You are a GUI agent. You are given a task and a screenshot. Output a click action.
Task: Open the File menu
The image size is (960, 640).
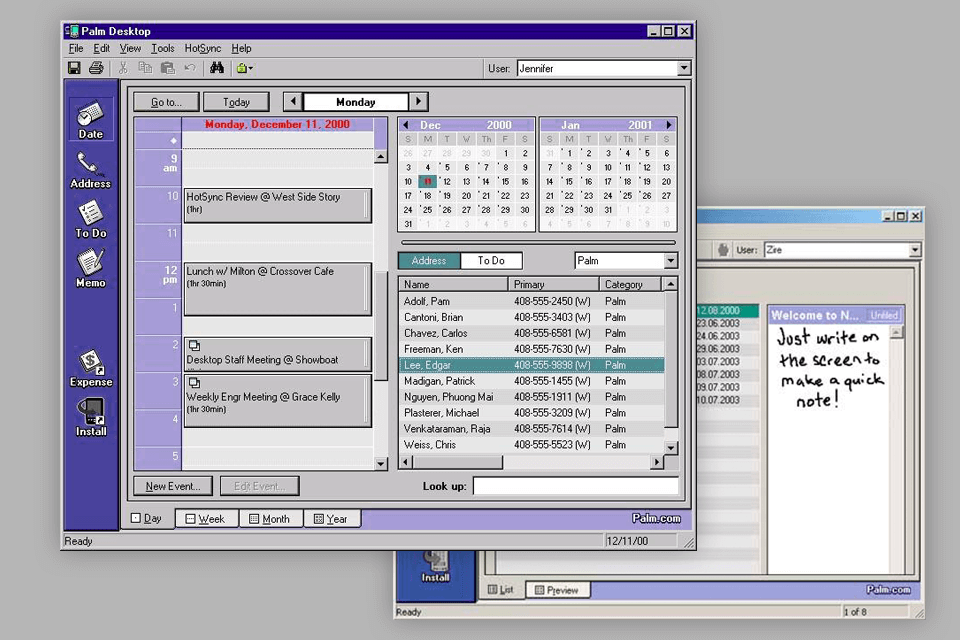tap(76, 48)
